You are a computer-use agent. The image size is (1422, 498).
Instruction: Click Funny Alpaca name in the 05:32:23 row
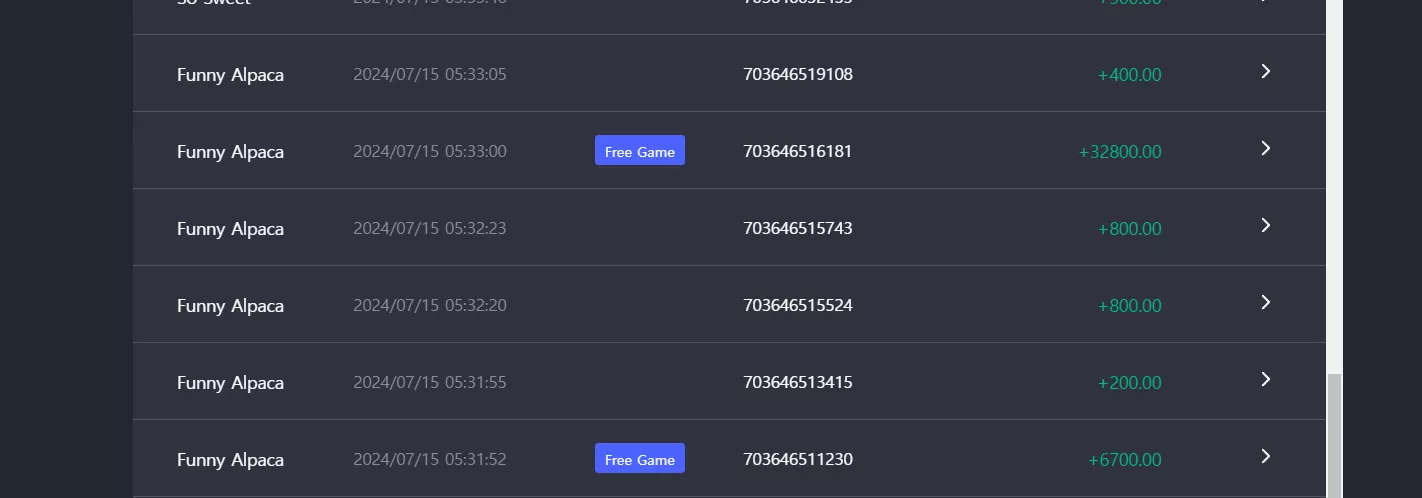(230, 229)
